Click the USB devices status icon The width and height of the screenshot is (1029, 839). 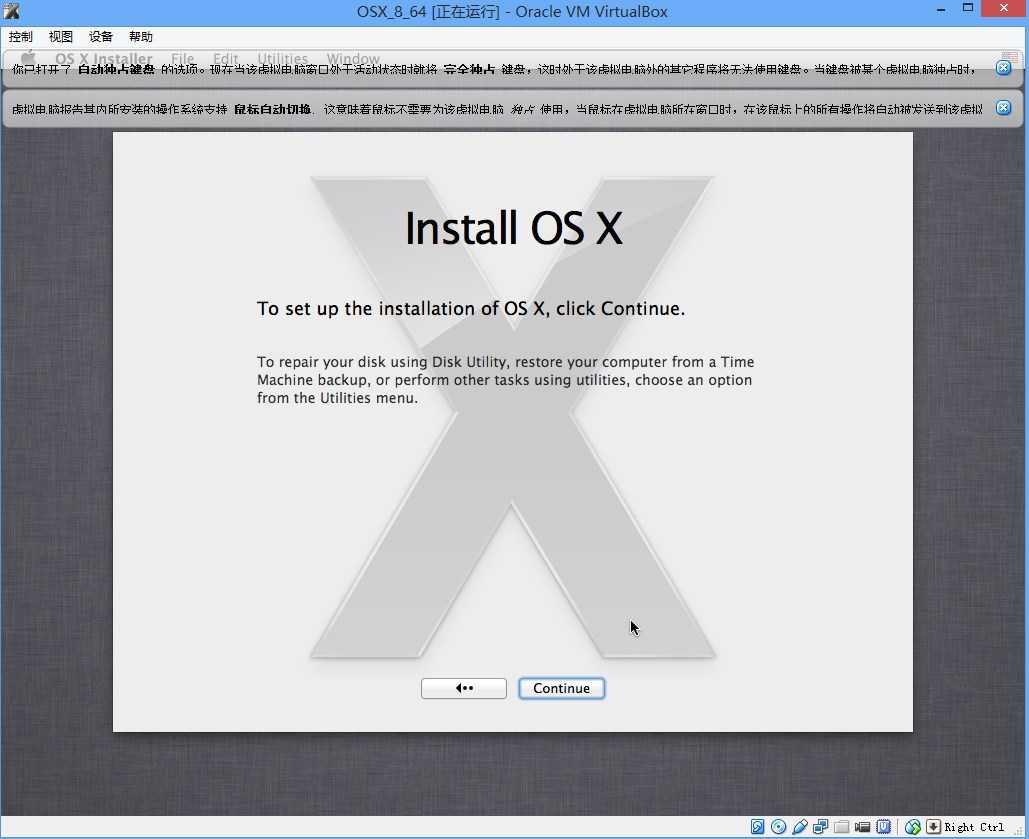coord(800,827)
